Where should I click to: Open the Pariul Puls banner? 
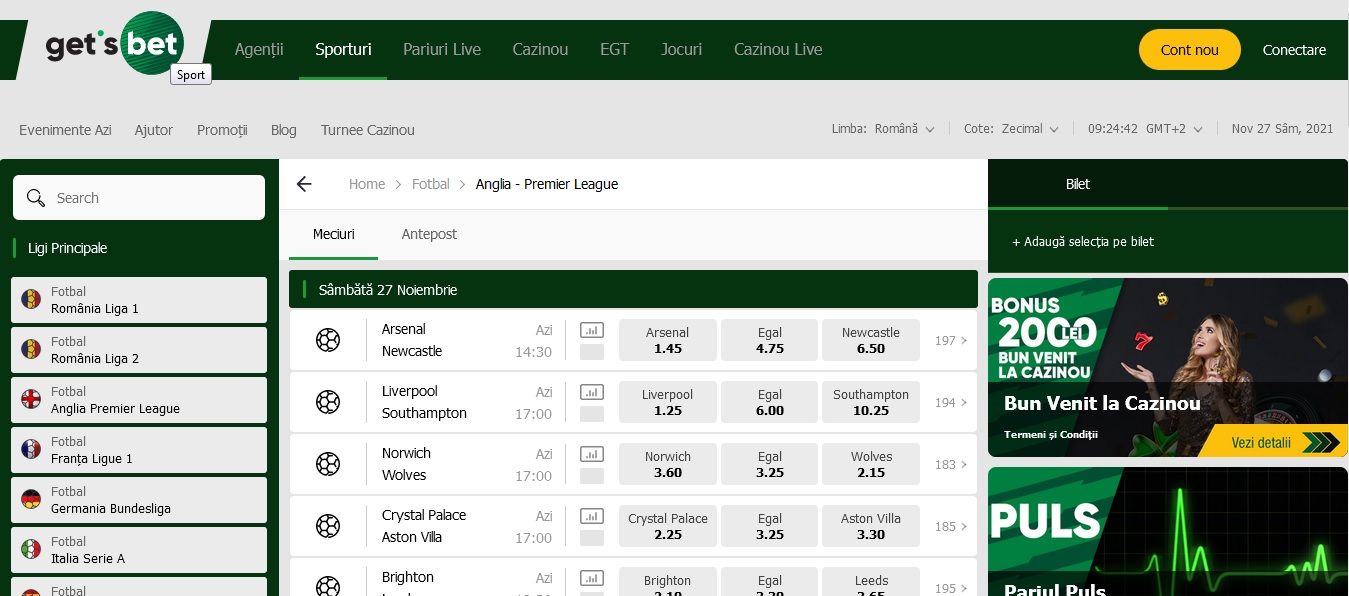pyautogui.click(x=1168, y=532)
